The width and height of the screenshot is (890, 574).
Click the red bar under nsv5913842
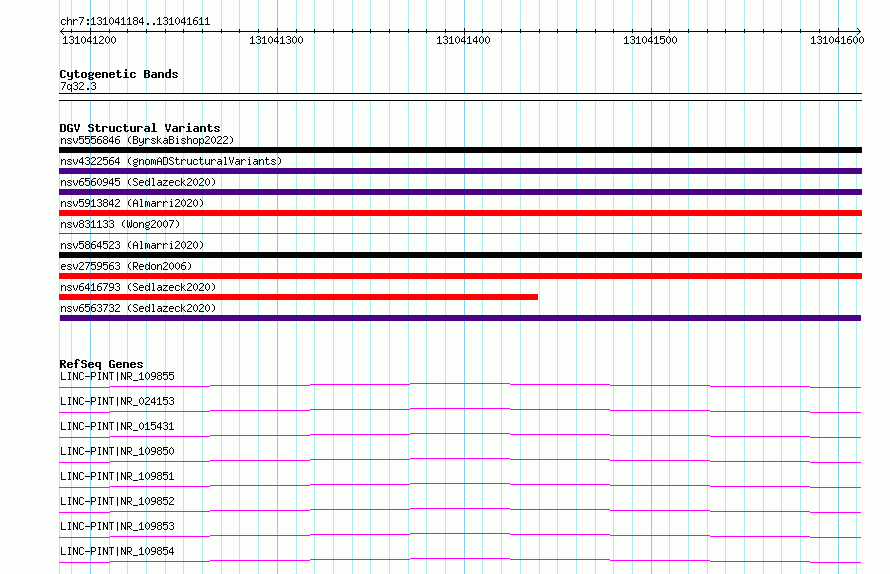[460, 213]
